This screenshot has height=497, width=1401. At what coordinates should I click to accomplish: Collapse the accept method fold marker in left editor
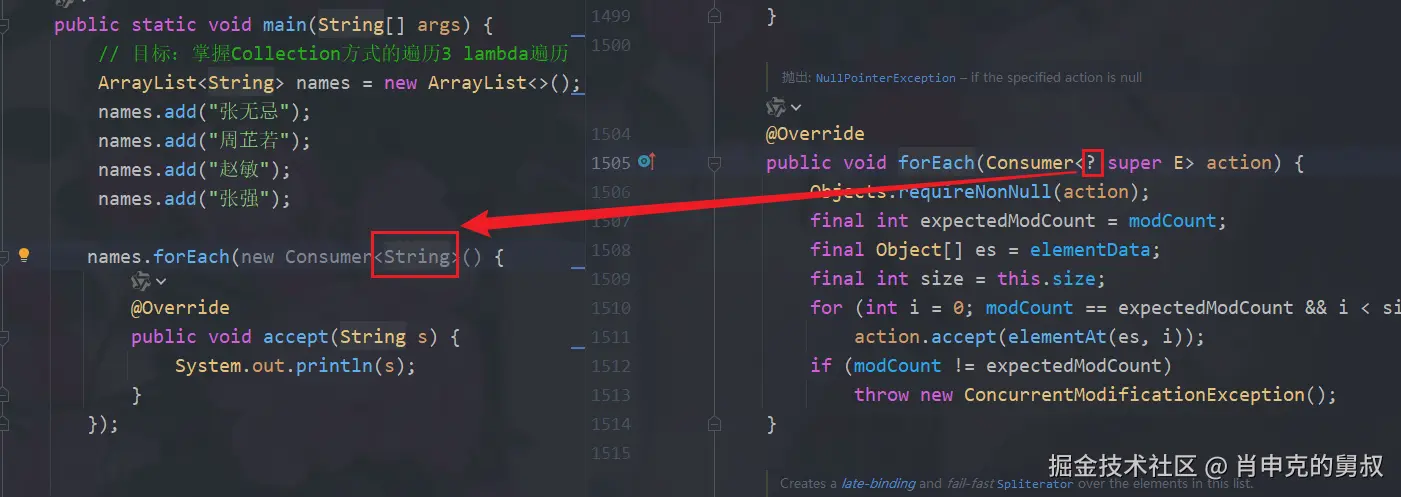point(4,336)
